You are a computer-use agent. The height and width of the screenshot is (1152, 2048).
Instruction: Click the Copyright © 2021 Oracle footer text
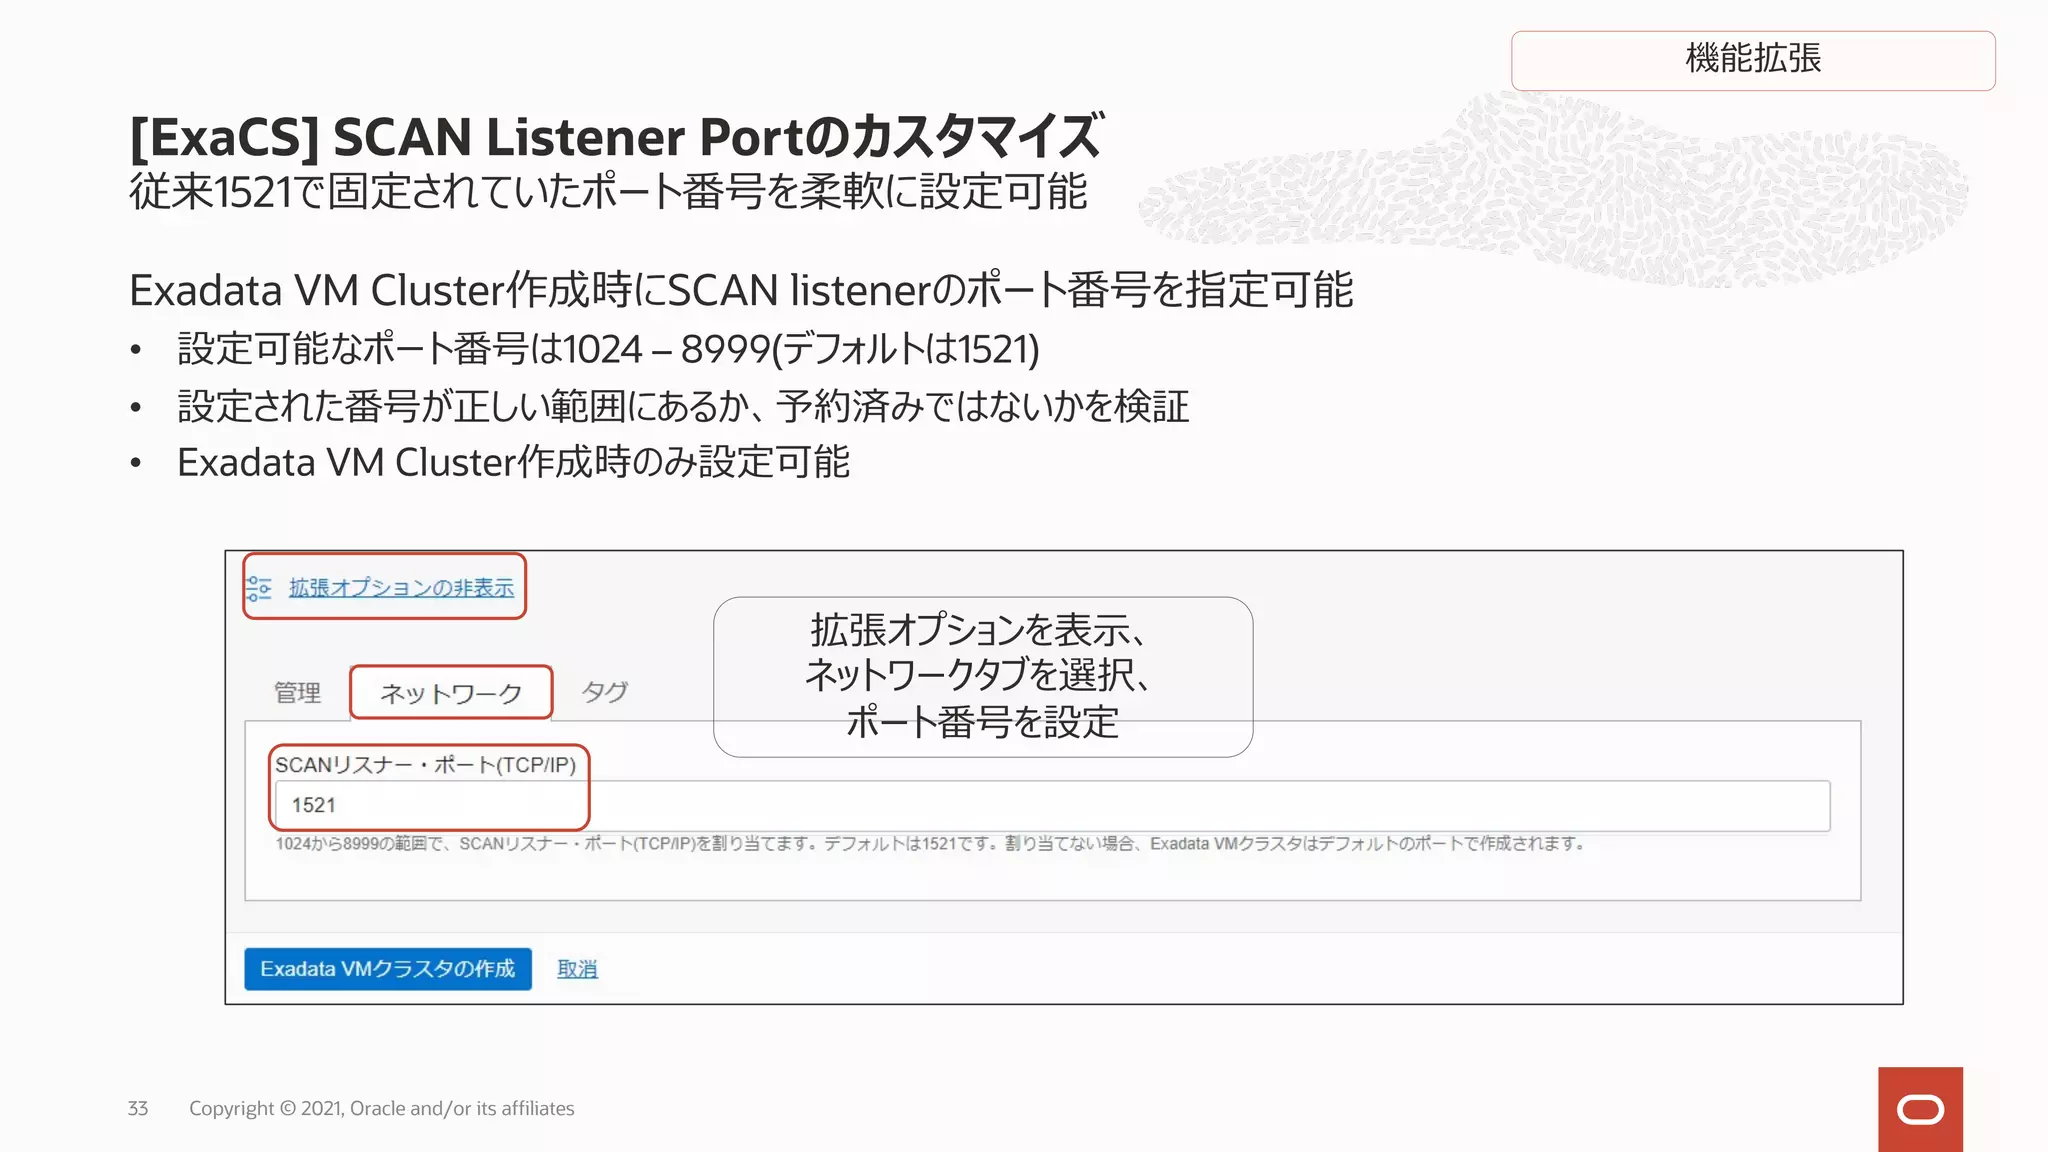(382, 1108)
